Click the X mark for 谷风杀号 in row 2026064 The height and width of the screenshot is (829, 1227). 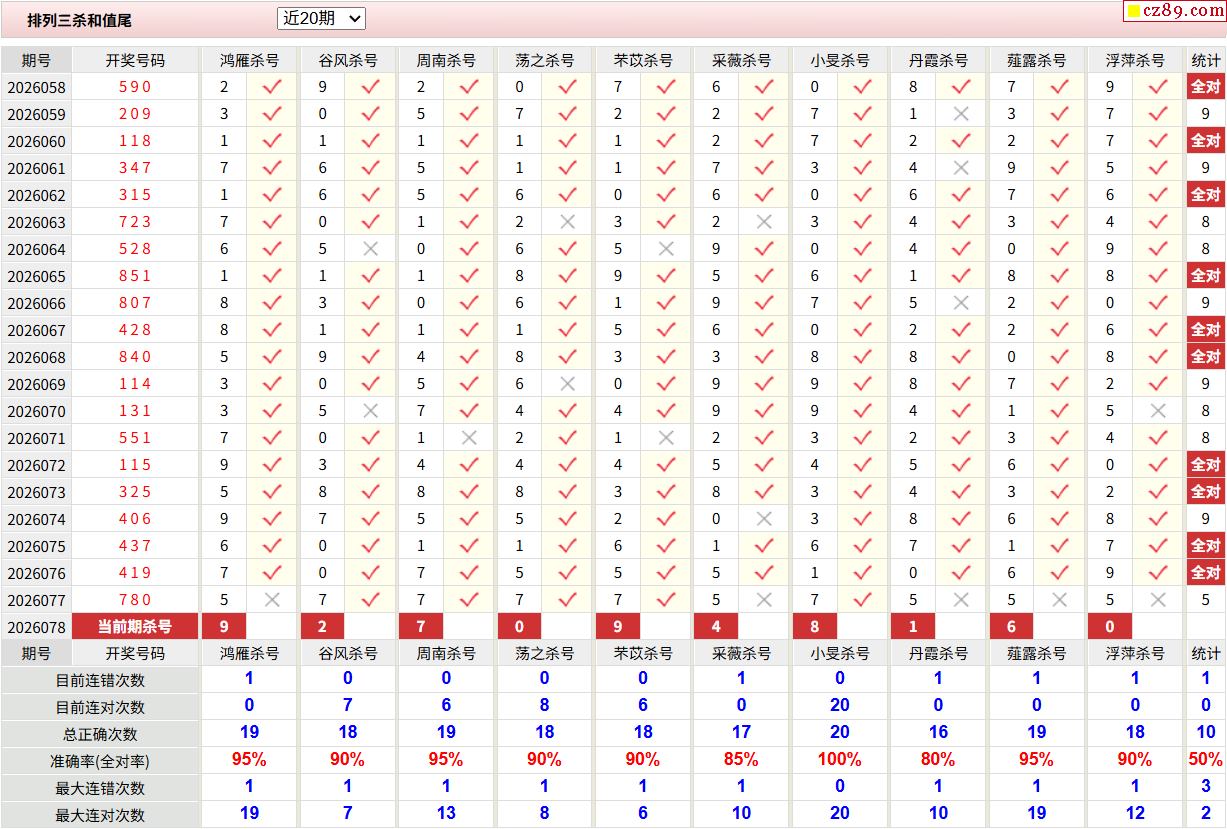pos(370,249)
